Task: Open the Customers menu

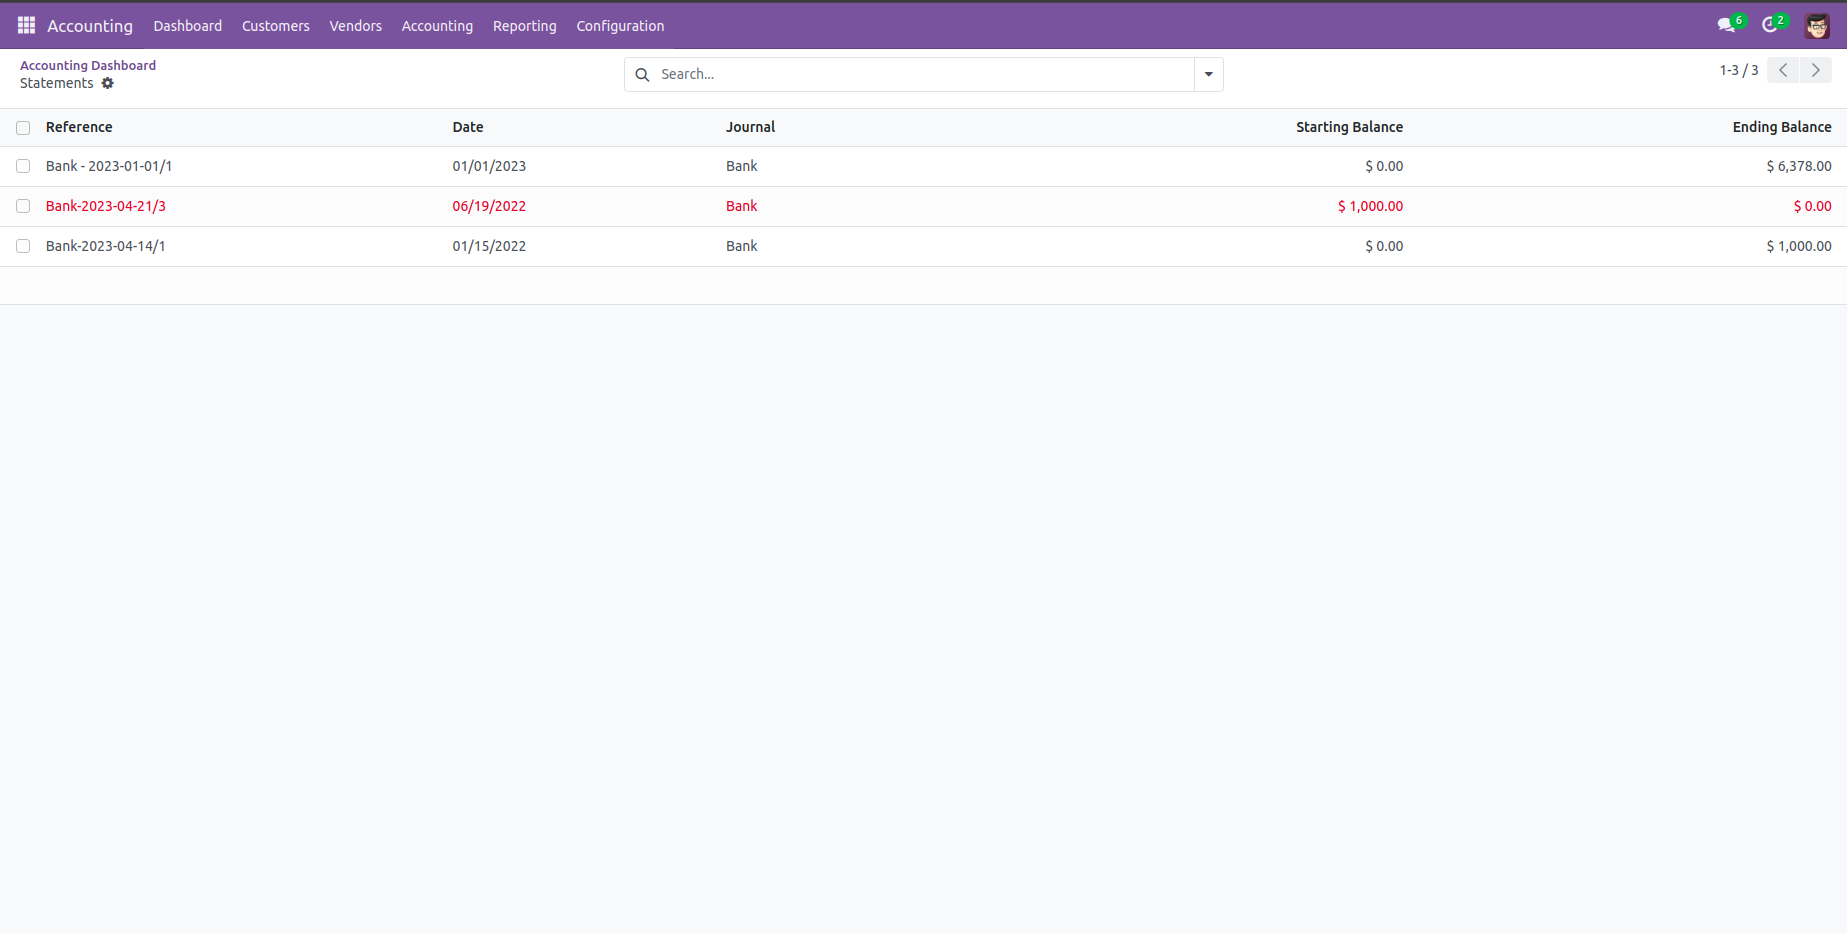Action: click(x=275, y=26)
